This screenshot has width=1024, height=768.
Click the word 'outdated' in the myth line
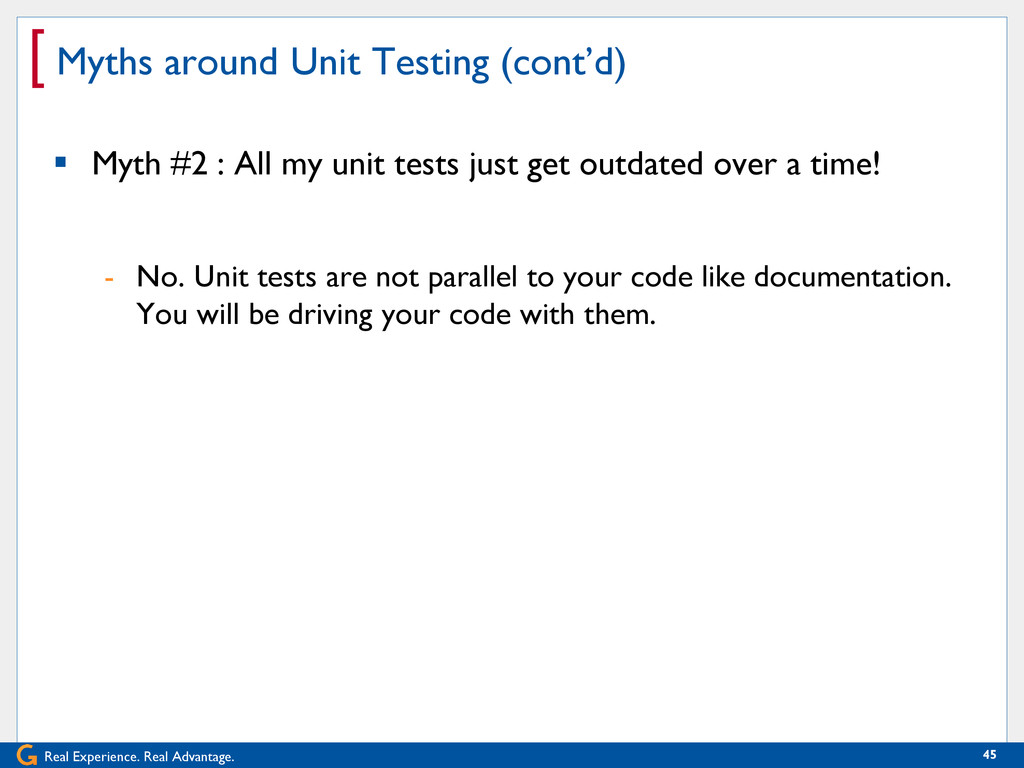641,164
